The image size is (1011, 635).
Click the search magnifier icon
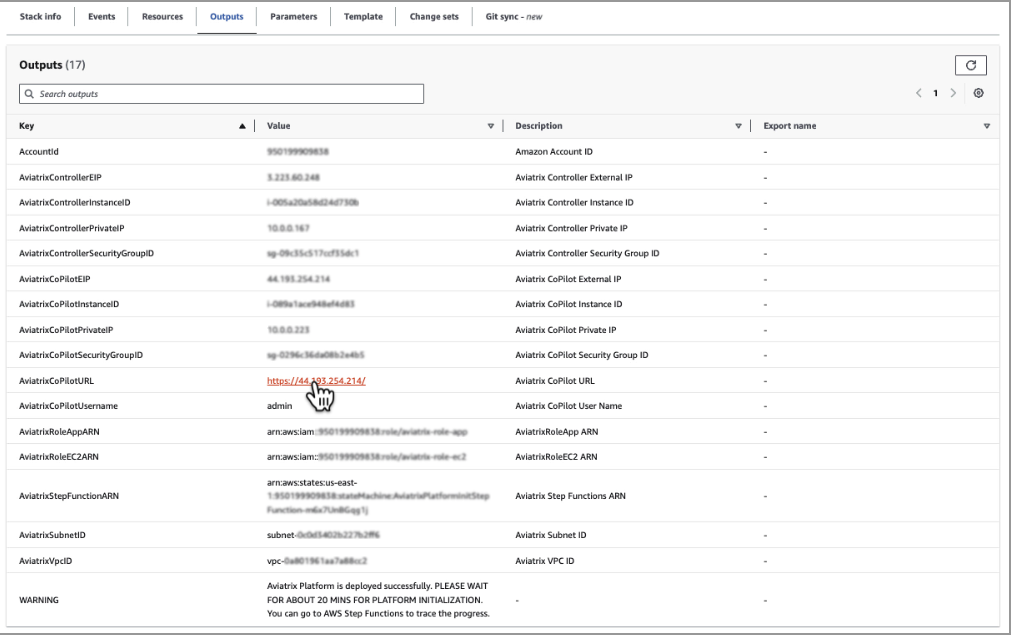click(x=29, y=94)
